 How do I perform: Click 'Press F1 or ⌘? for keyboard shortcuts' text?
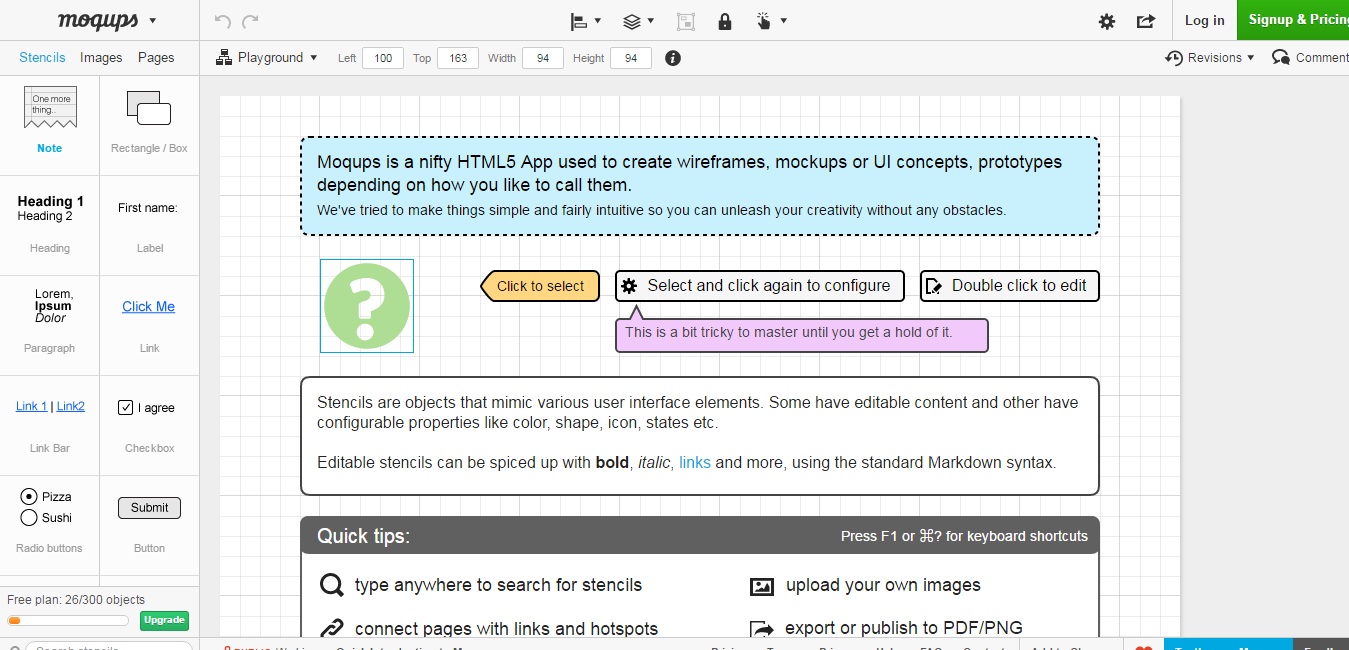coord(964,536)
